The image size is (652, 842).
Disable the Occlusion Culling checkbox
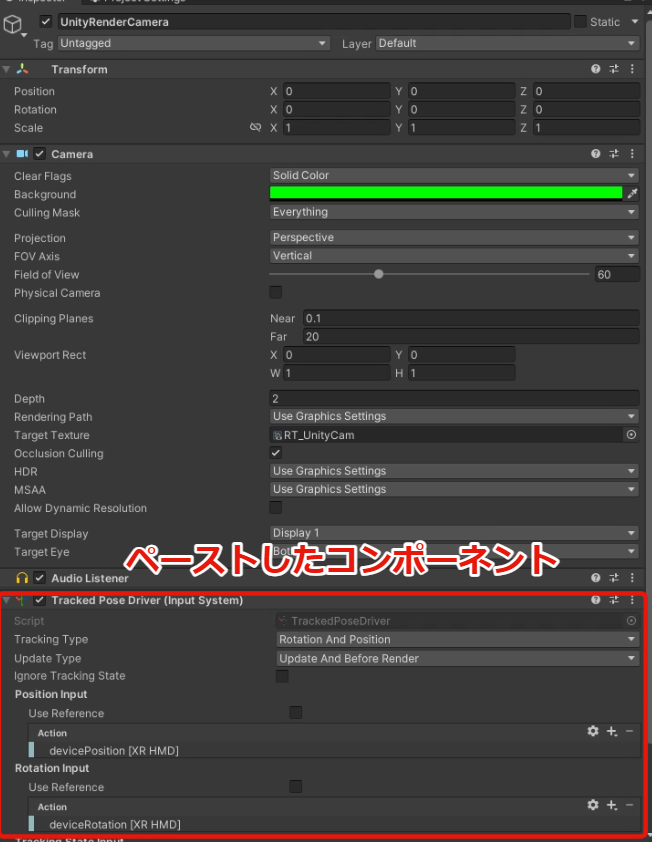[x=276, y=453]
